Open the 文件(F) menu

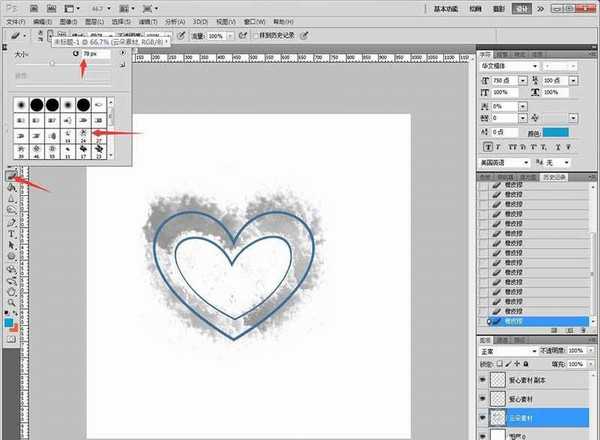14,20
